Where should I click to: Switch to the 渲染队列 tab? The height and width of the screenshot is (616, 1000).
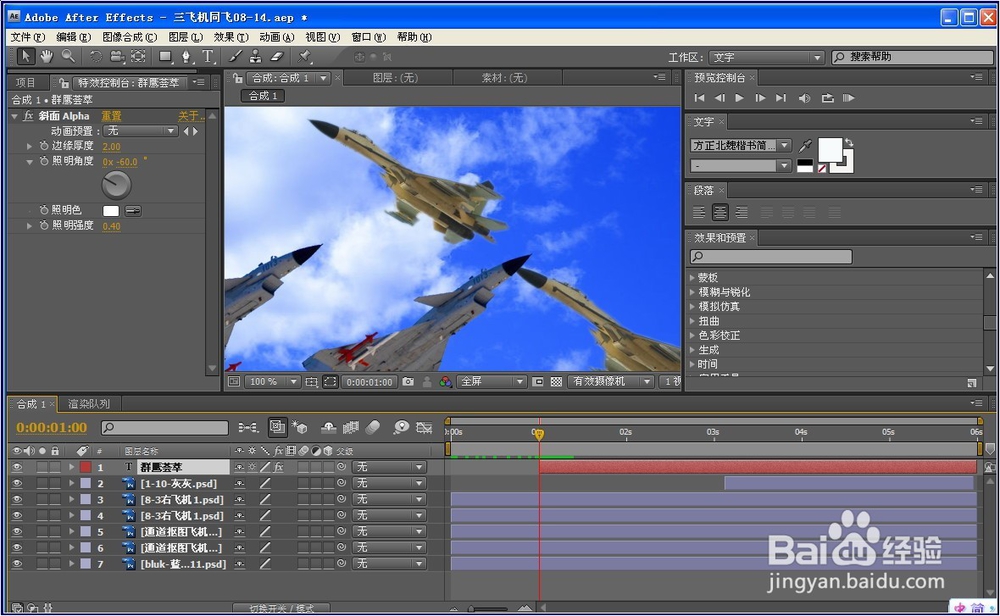pyautogui.click(x=89, y=404)
